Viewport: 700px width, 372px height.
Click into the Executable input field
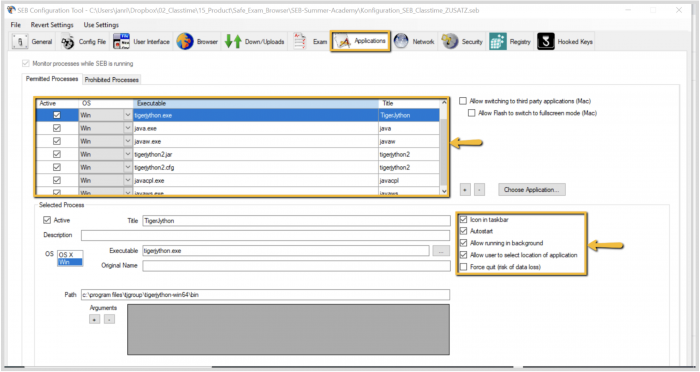point(286,251)
